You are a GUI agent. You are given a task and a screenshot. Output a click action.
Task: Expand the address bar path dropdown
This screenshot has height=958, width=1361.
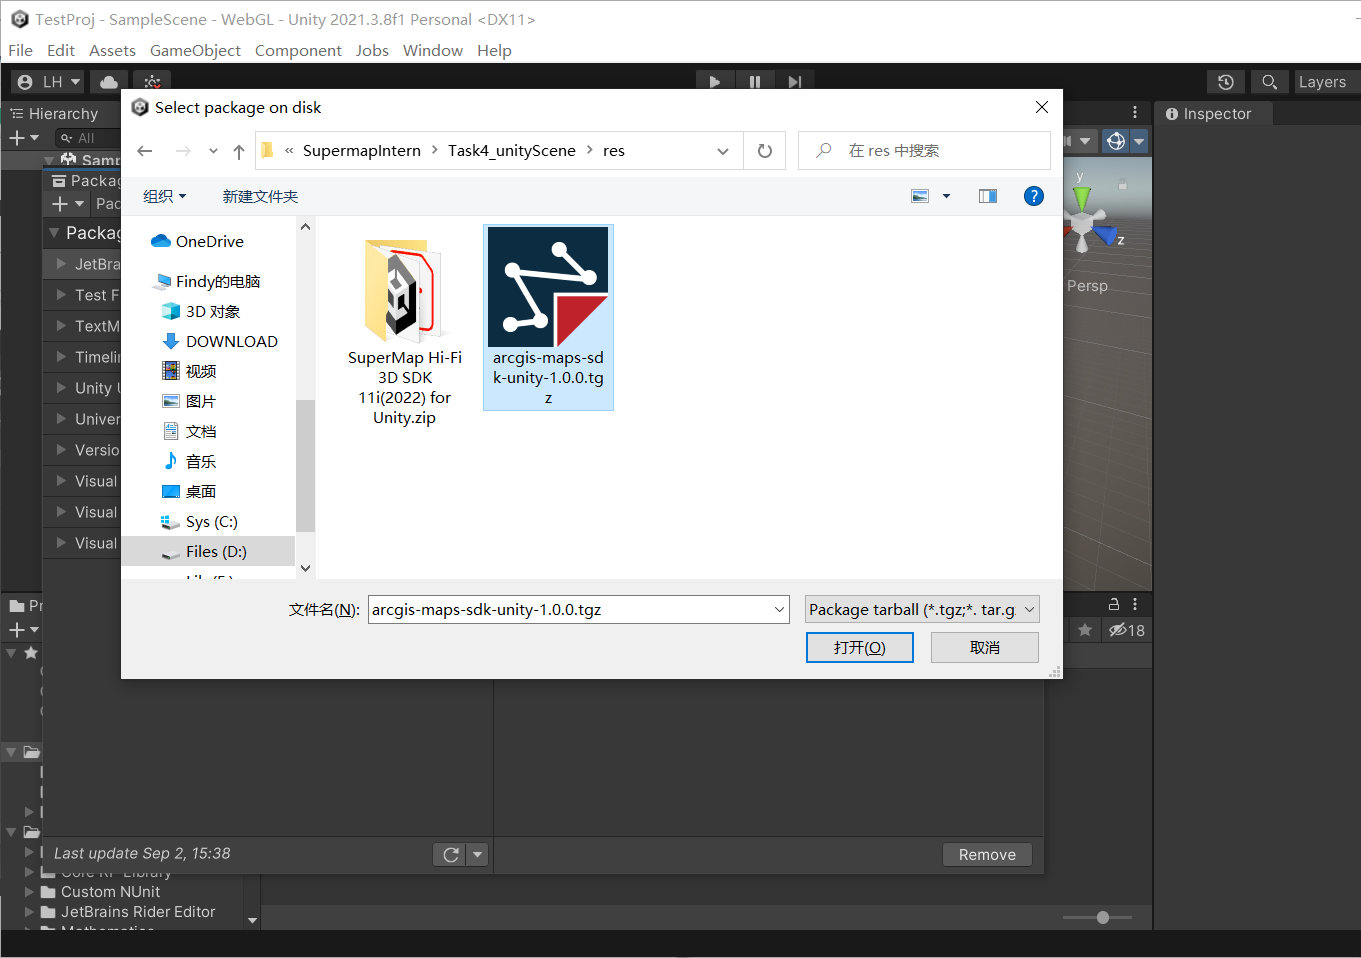pyautogui.click(x=723, y=151)
